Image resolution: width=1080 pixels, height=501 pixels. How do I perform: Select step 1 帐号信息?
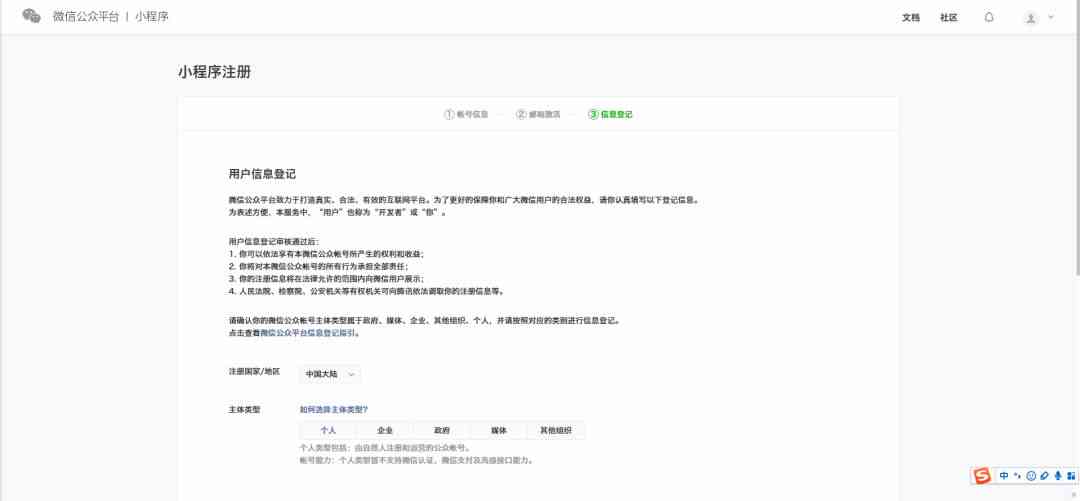466,114
